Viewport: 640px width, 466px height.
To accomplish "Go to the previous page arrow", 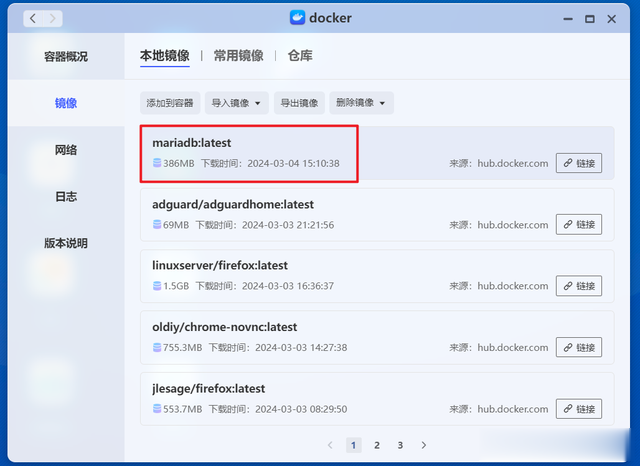I will pyautogui.click(x=330, y=445).
